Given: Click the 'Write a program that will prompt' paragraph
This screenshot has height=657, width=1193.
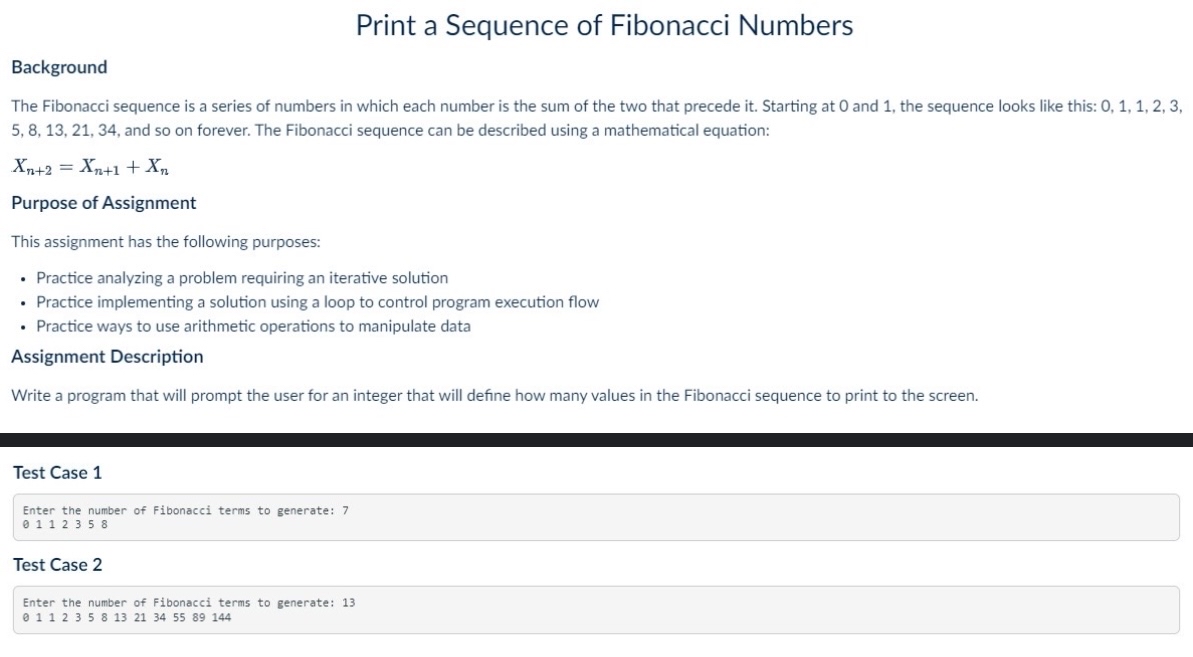Looking at the screenshot, I should point(494,396).
